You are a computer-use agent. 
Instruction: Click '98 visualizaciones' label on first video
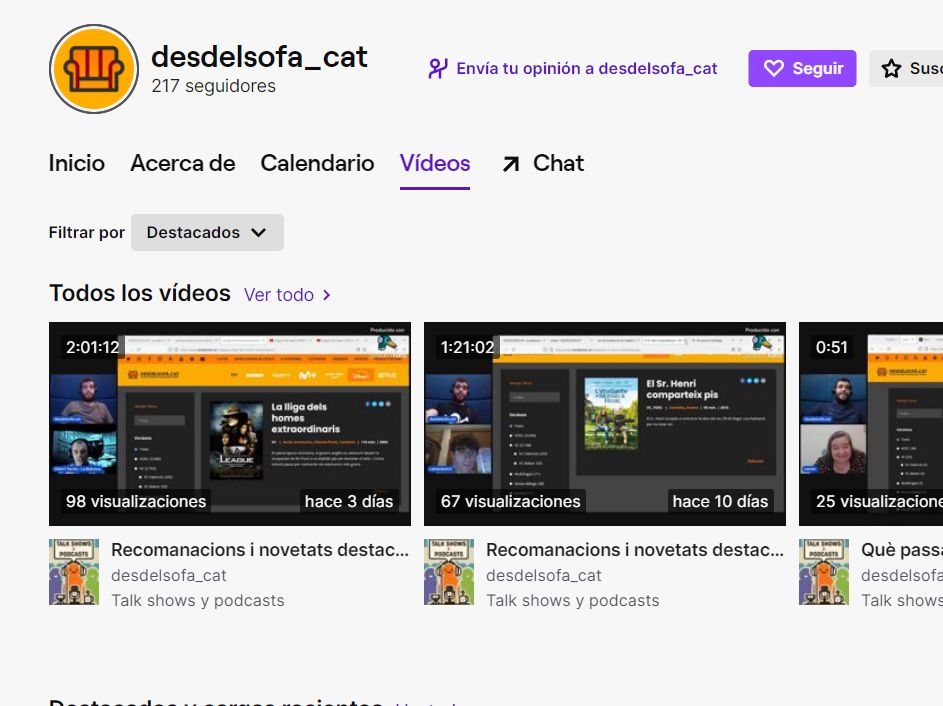tap(136, 502)
